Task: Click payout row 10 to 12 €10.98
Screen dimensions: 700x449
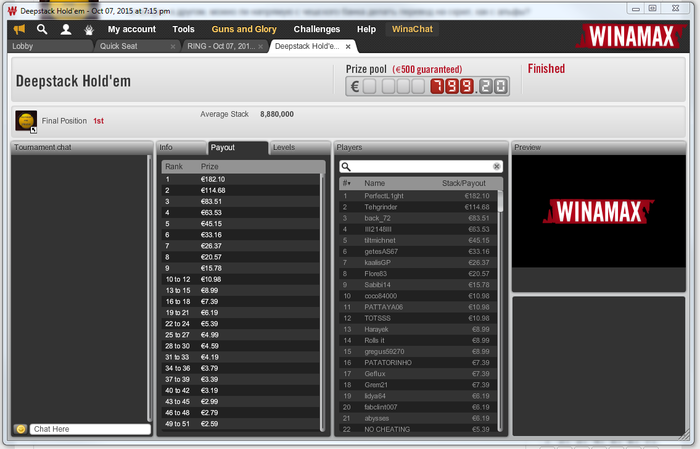Action: pyautogui.click(x=241, y=279)
